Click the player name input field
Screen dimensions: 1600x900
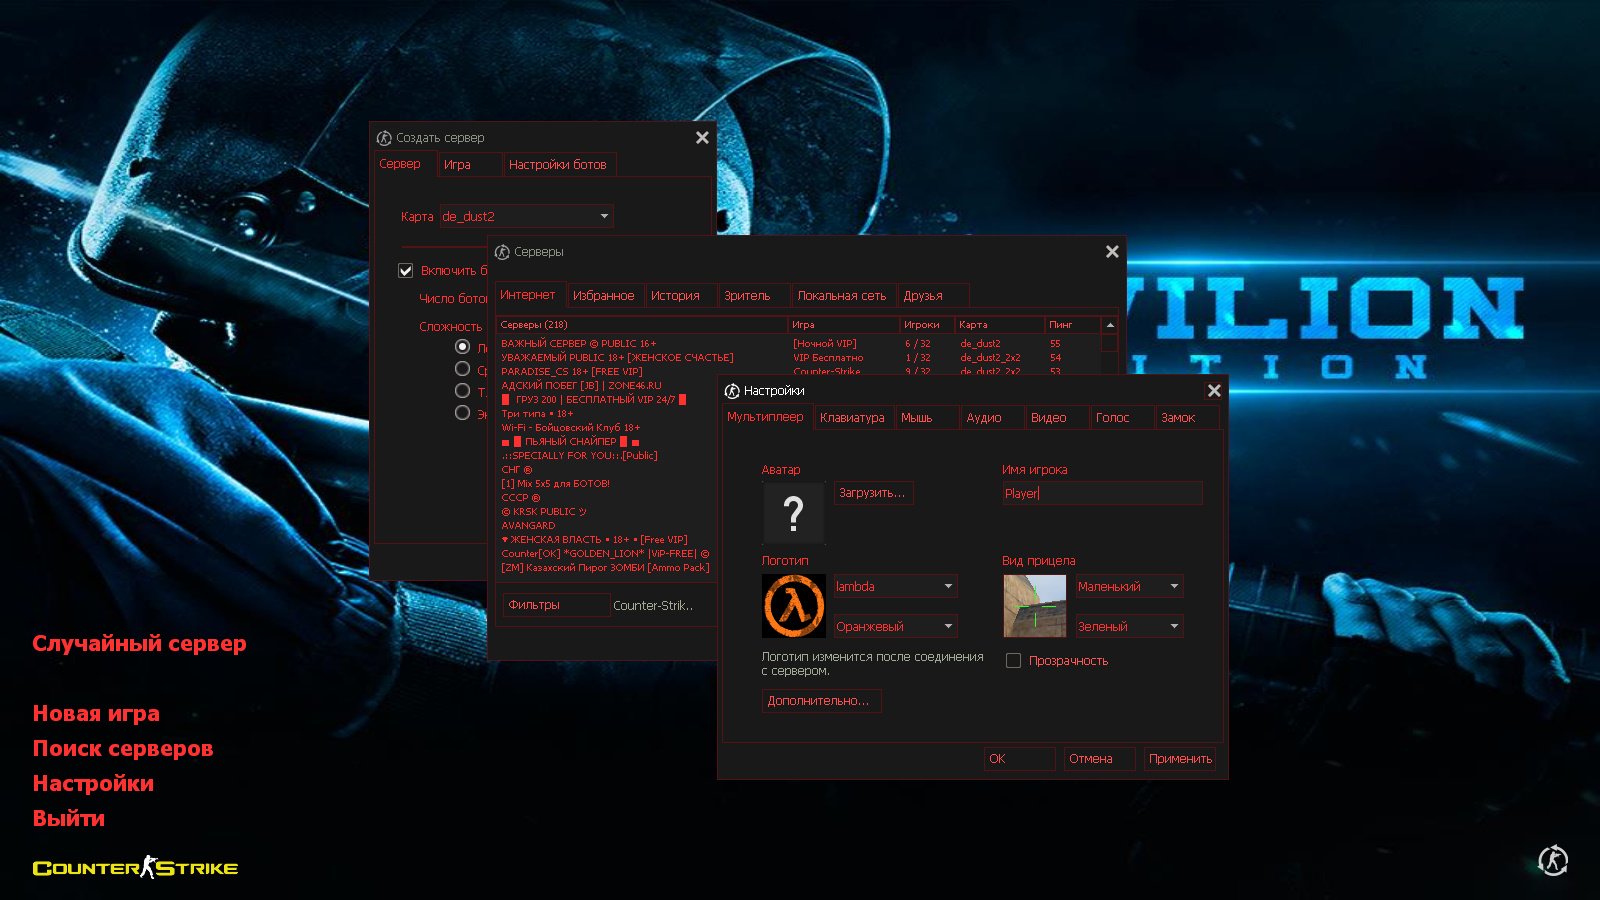click(x=1101, y=493)
